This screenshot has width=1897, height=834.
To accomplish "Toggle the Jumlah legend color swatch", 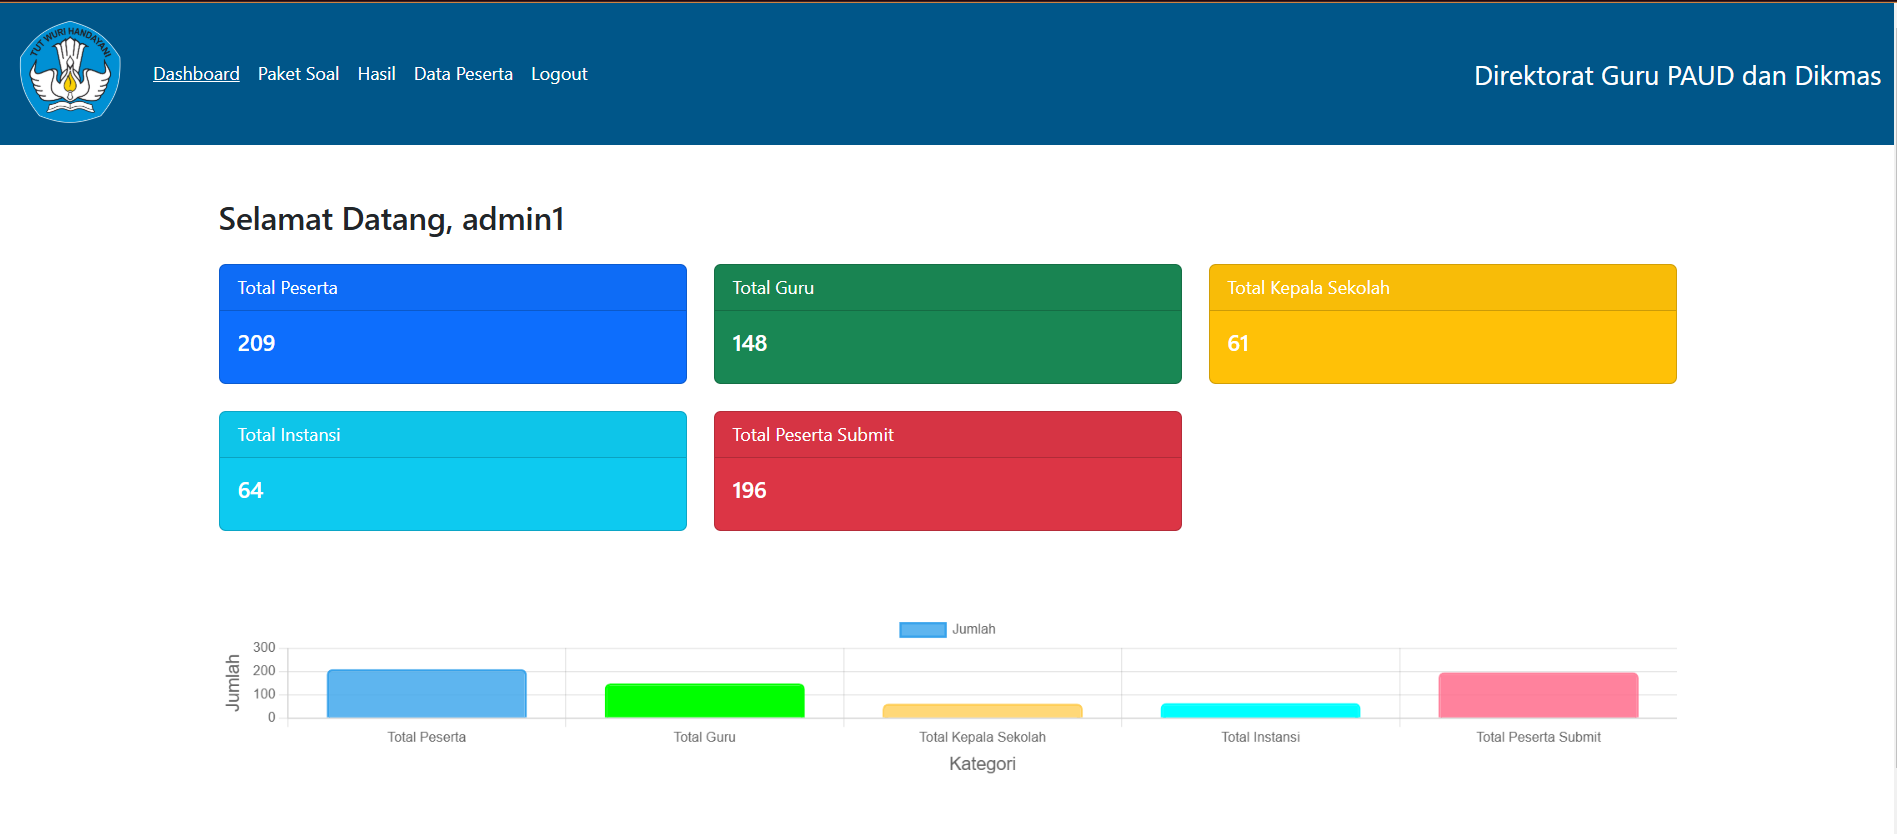I will coord(922,630).
